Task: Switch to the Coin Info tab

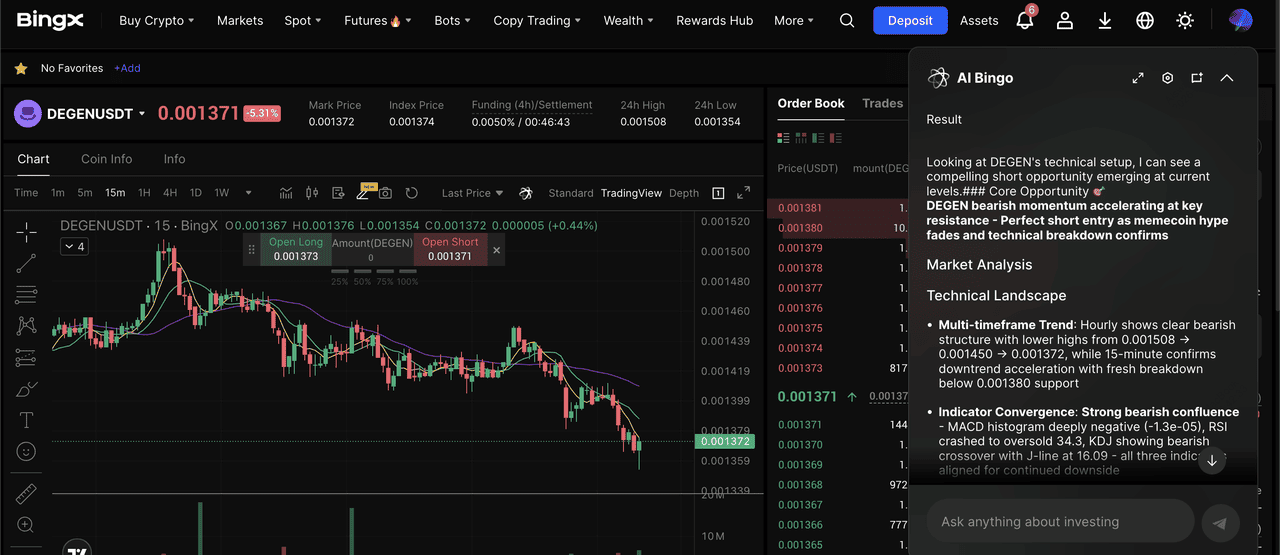Action: tap(106, 159)
